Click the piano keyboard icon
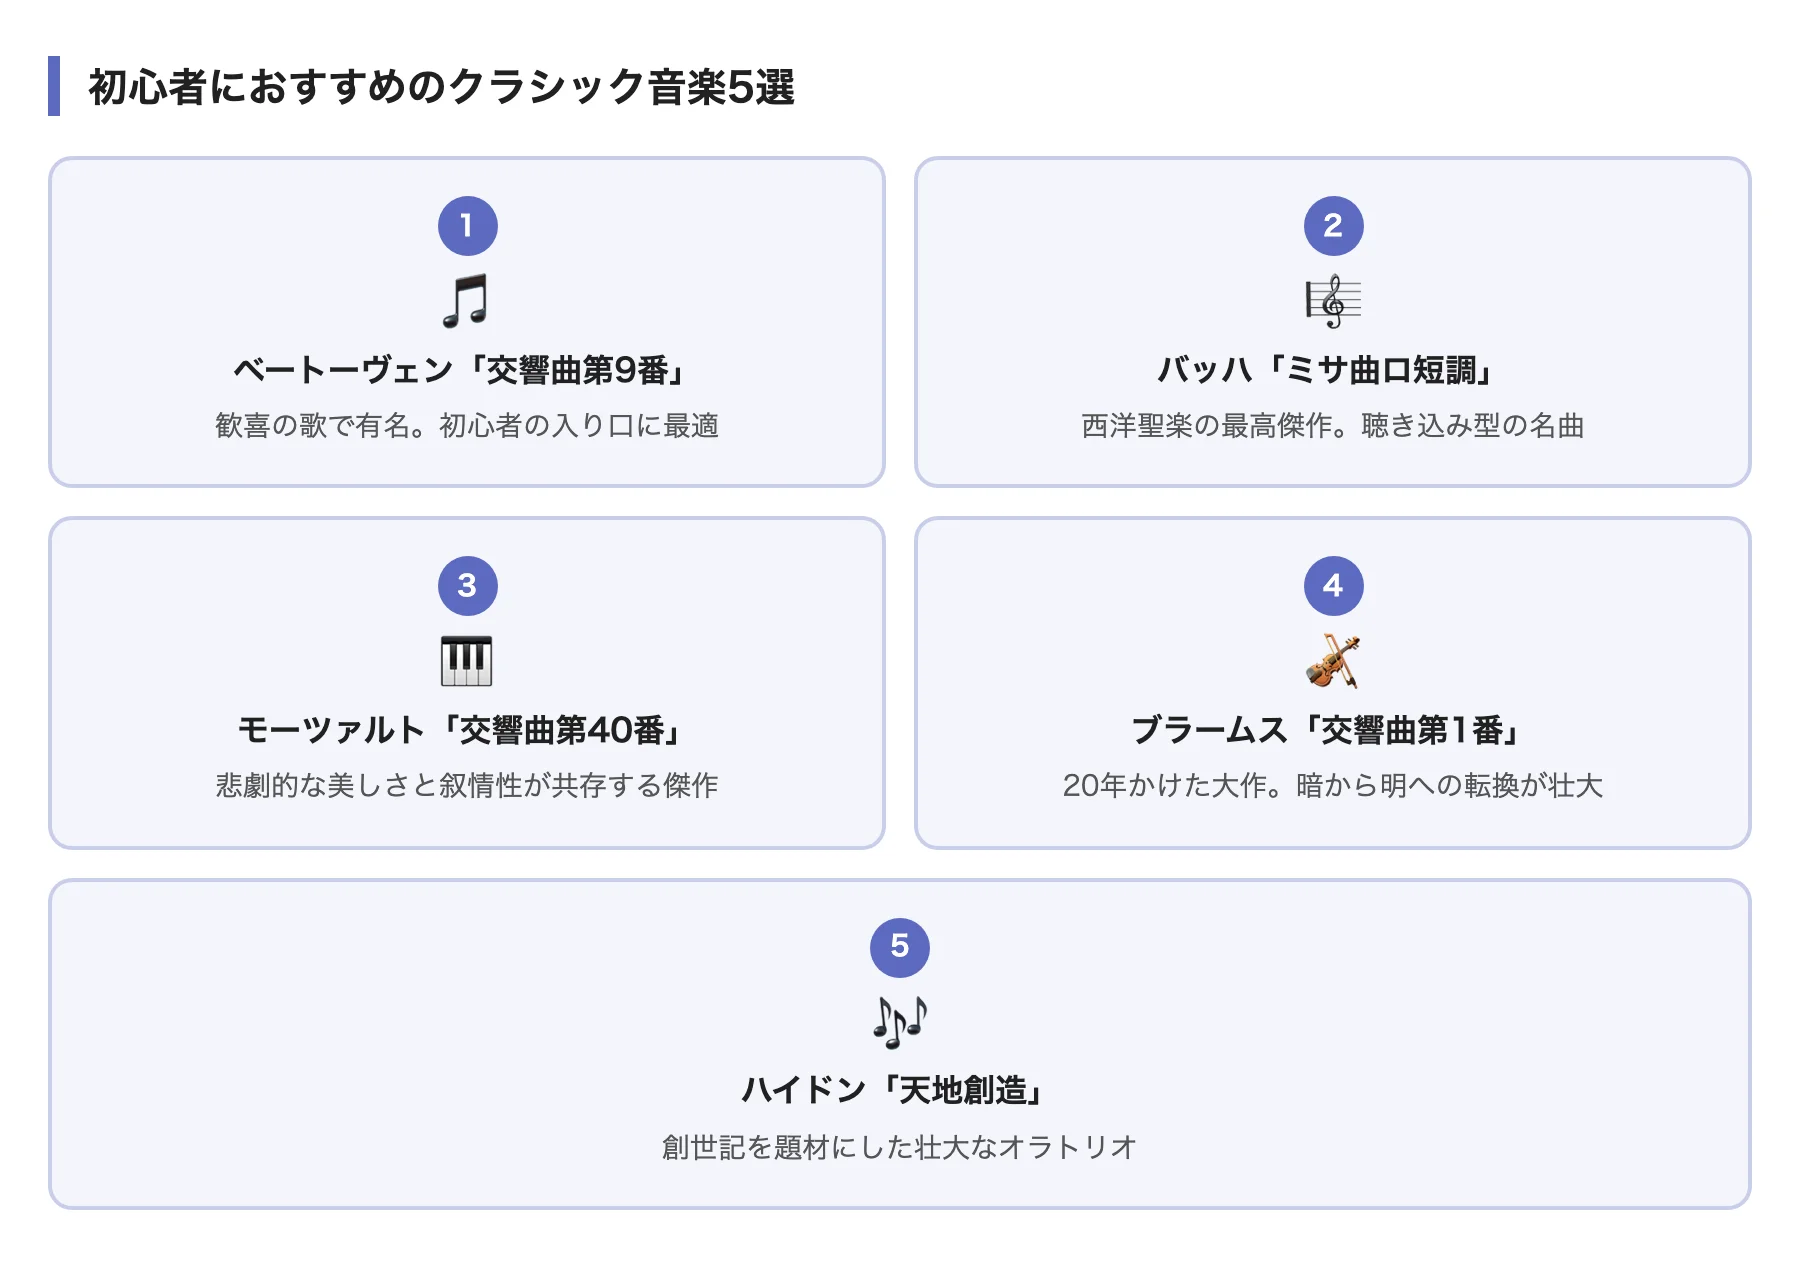Image resolution: width=1800 pixels, height=1266 pixels. (466, 660)
